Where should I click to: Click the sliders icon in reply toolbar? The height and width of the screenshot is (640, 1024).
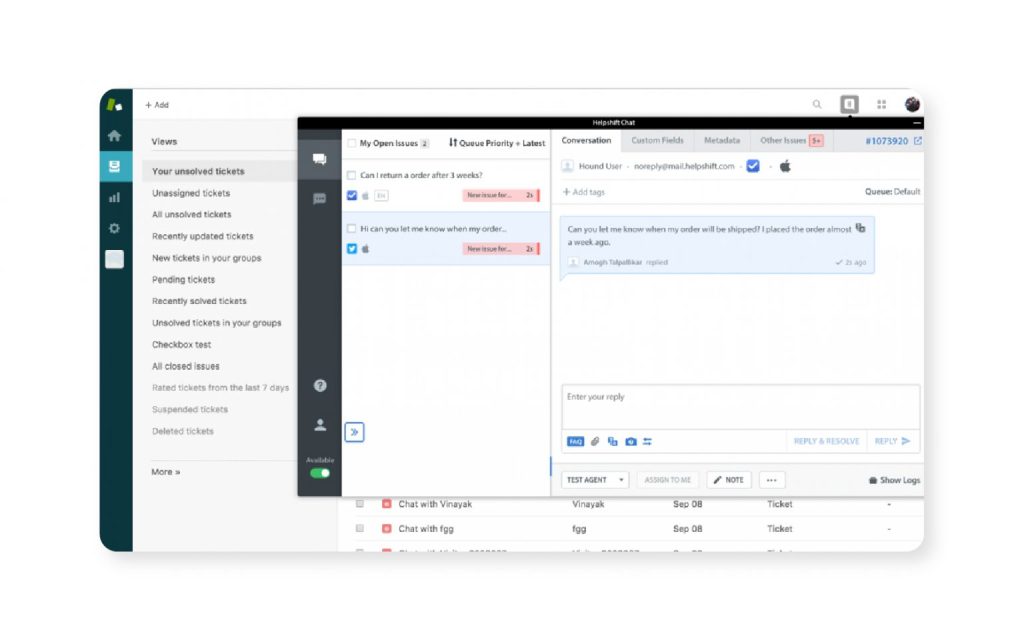647,441
